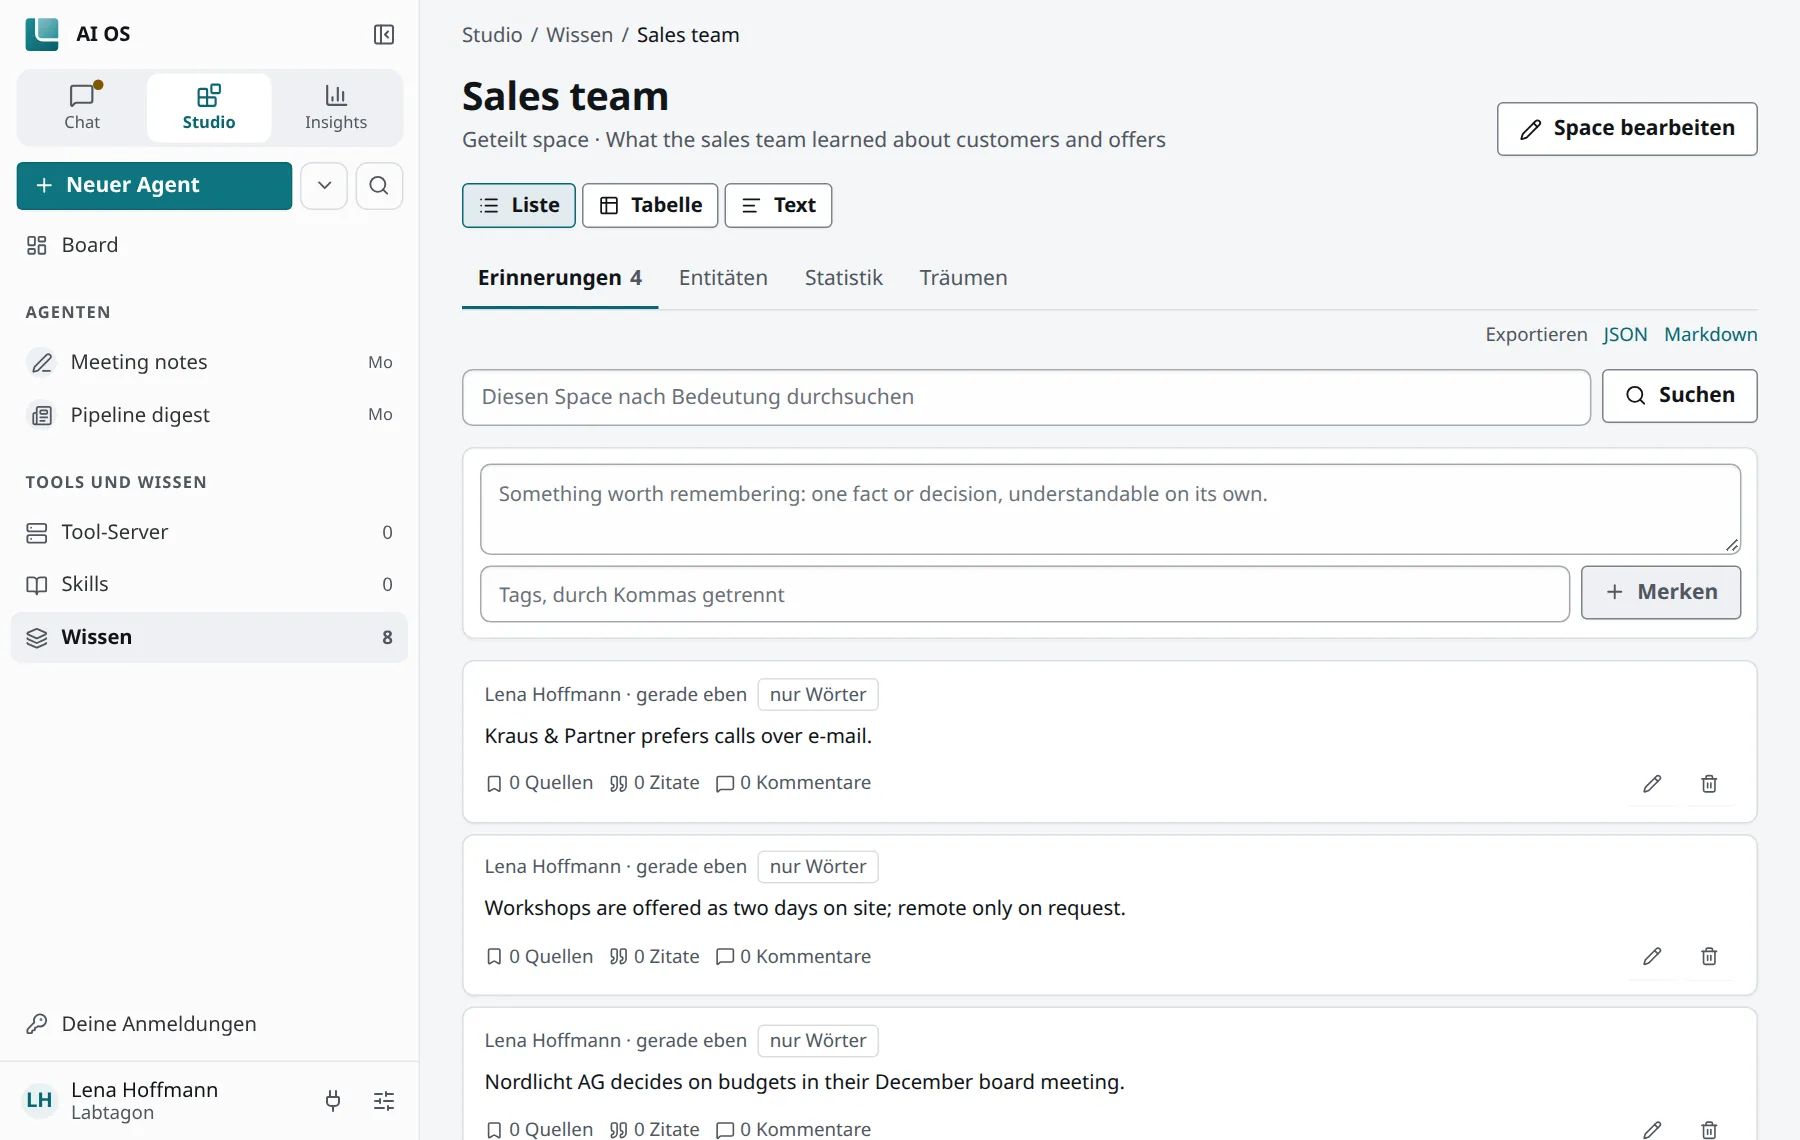Switch to the Statistik tab
The width and height of the screenshot is (1800, 1140).
click(x=844, y=278)
